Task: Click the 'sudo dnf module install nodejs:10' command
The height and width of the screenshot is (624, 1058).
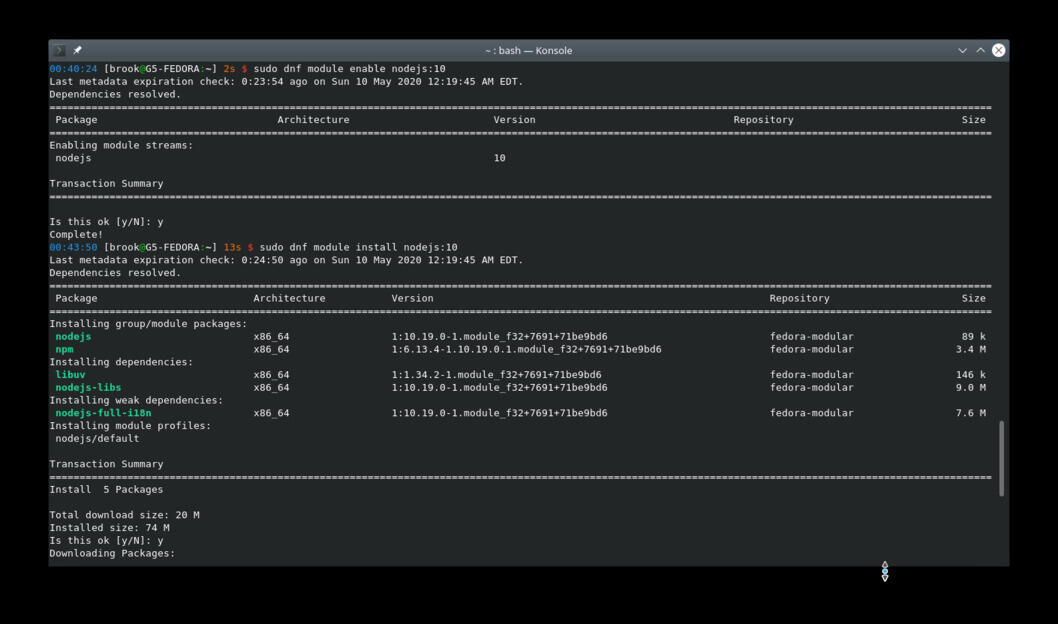Action: [x=358, y=248]
